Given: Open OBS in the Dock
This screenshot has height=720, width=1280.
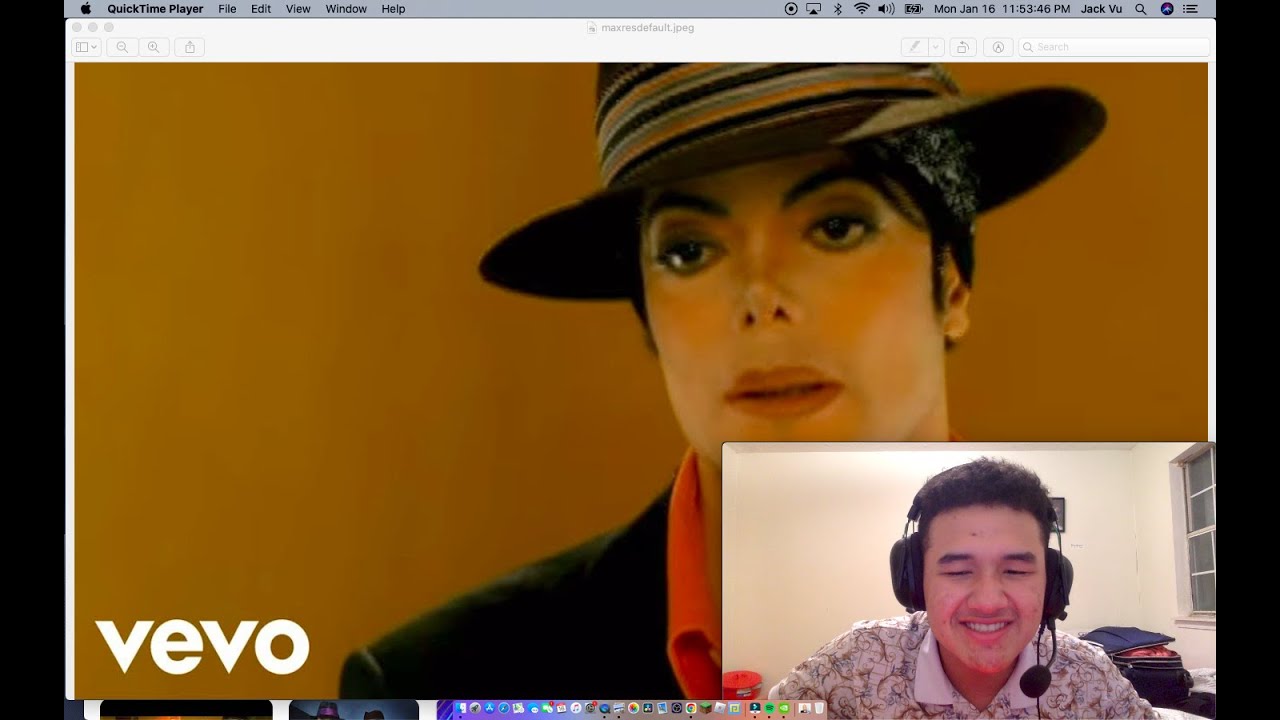Looking at the screenshot, I should pos(677,708).
